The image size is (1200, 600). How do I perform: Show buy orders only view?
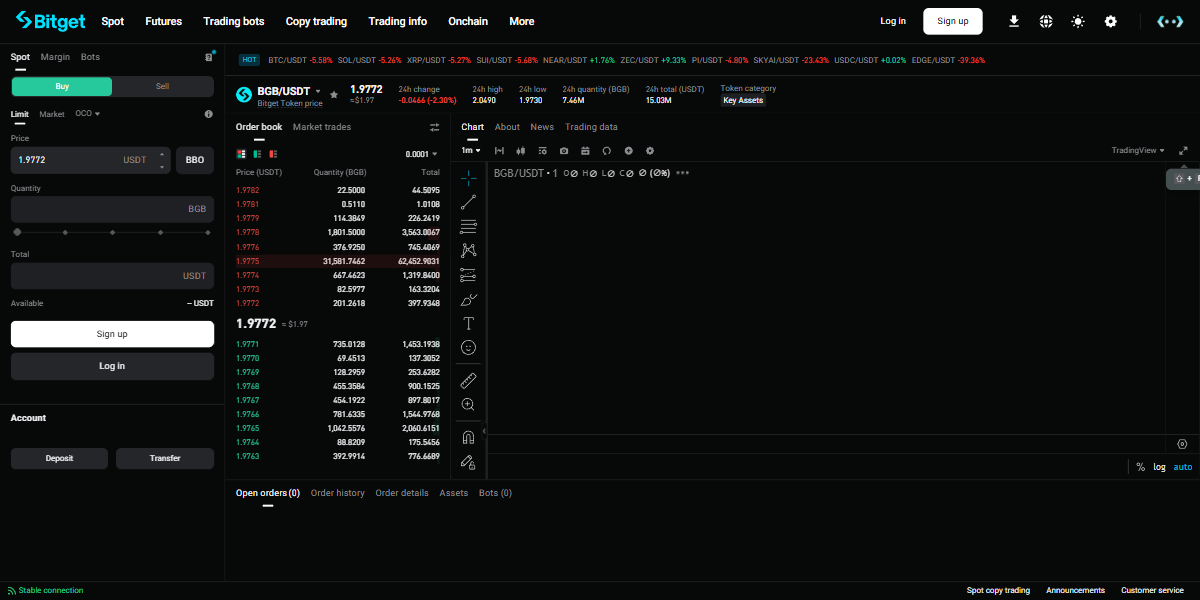(x=258, y=154)
